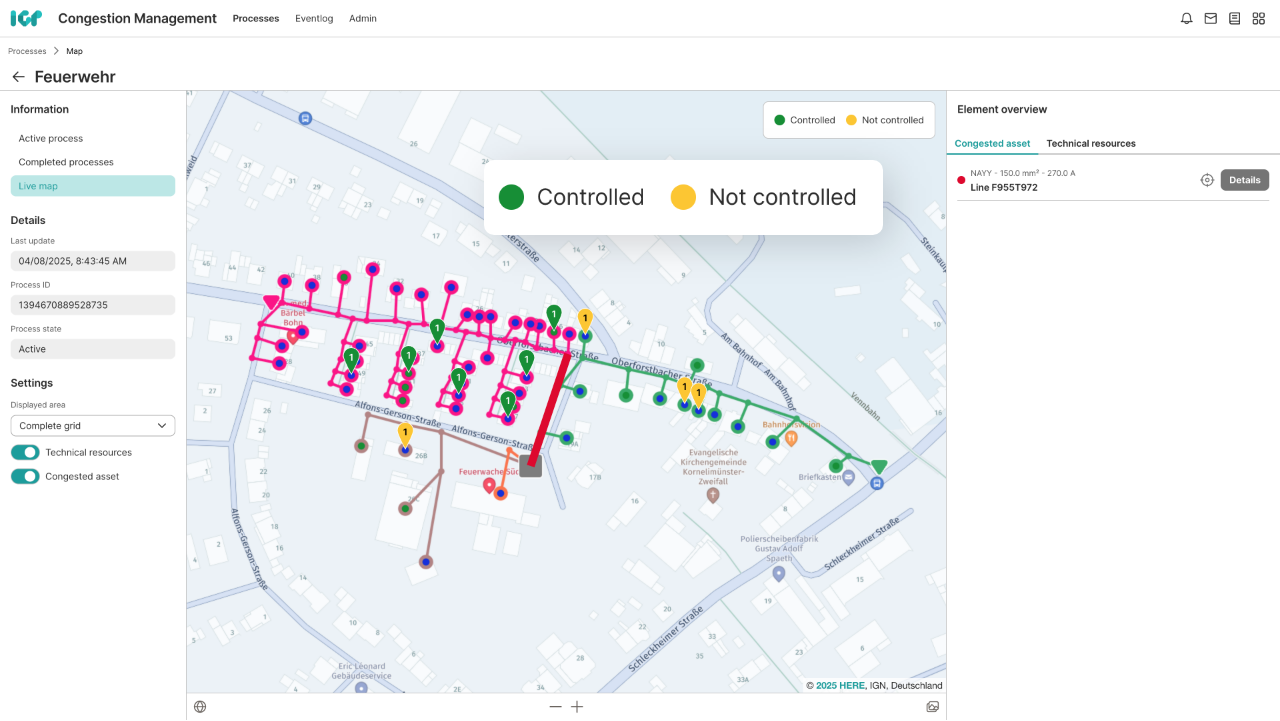This screenshot has width=1280, height=721.
Task: Open the apps grid icon
Action: click(x=1258, y=18)
